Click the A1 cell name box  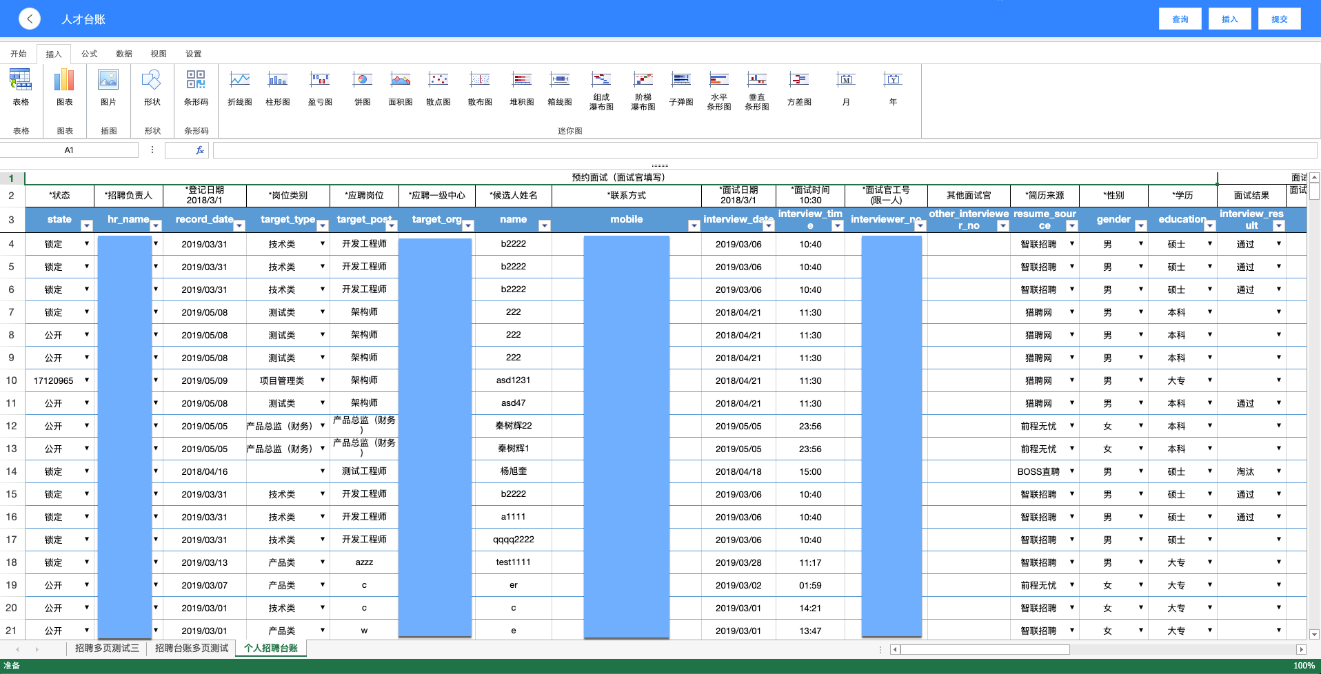click(69, 150)
